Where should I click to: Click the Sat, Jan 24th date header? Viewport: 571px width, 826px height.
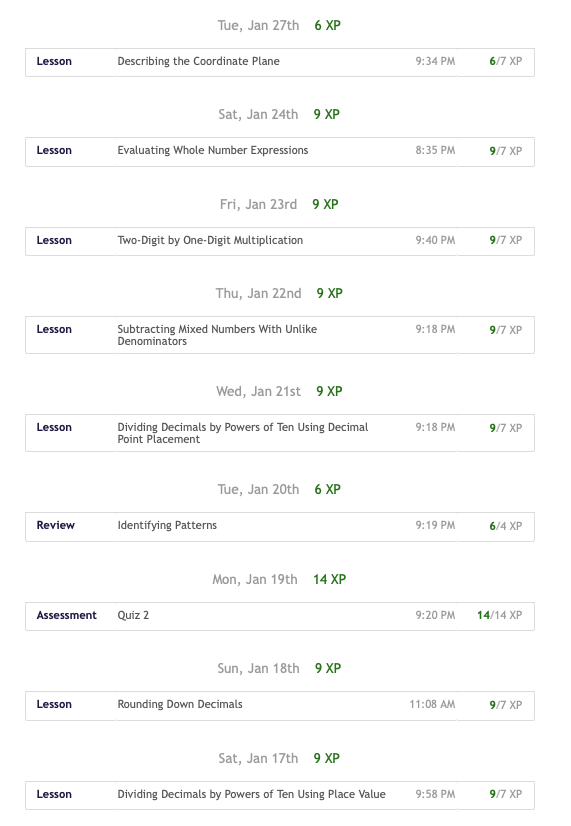258,114
